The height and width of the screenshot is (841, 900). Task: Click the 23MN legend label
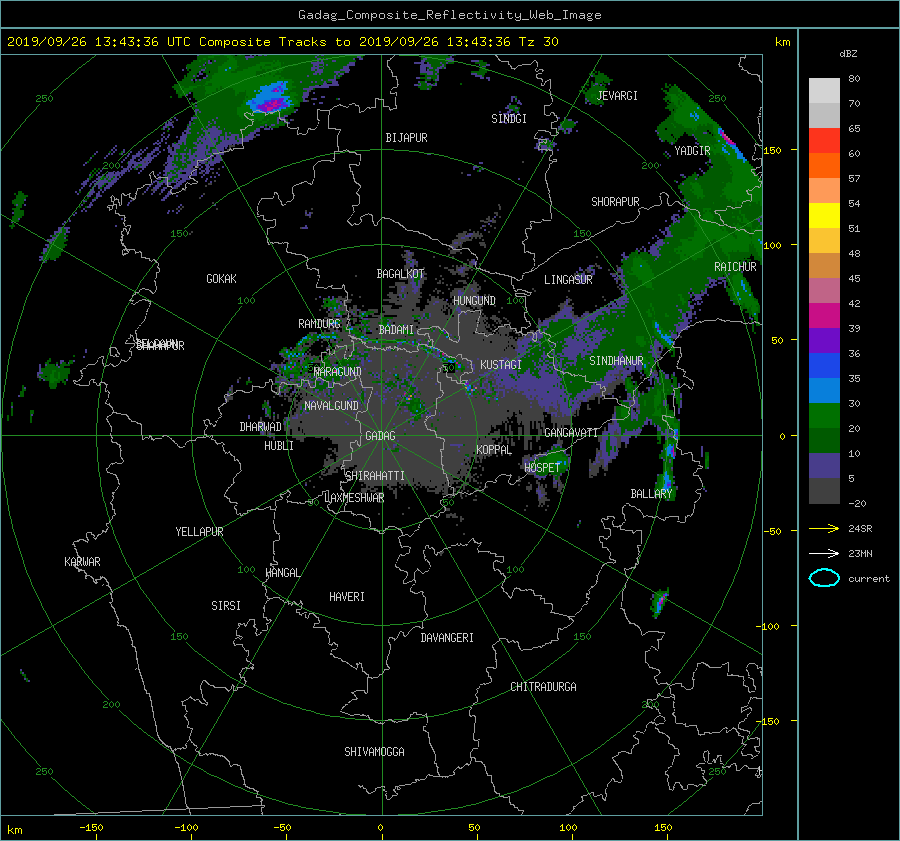pyautogui.click(x=860, y=553)
